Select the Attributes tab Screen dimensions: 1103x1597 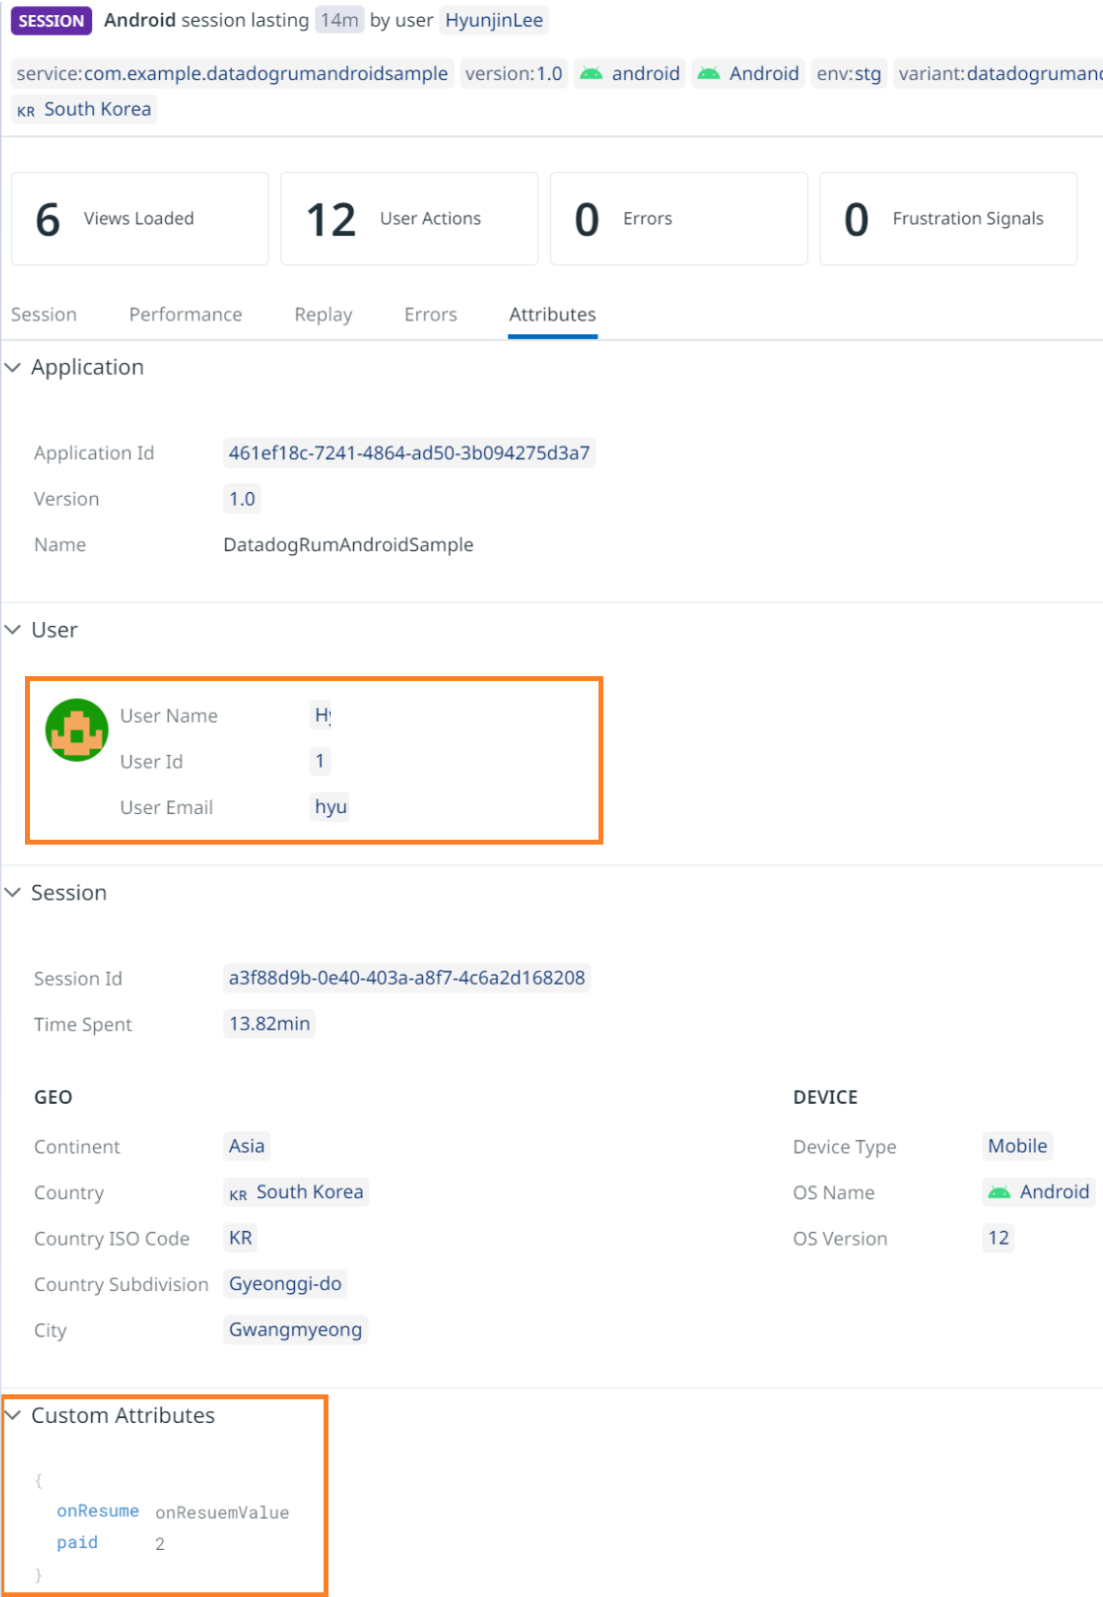click(553, 315)
